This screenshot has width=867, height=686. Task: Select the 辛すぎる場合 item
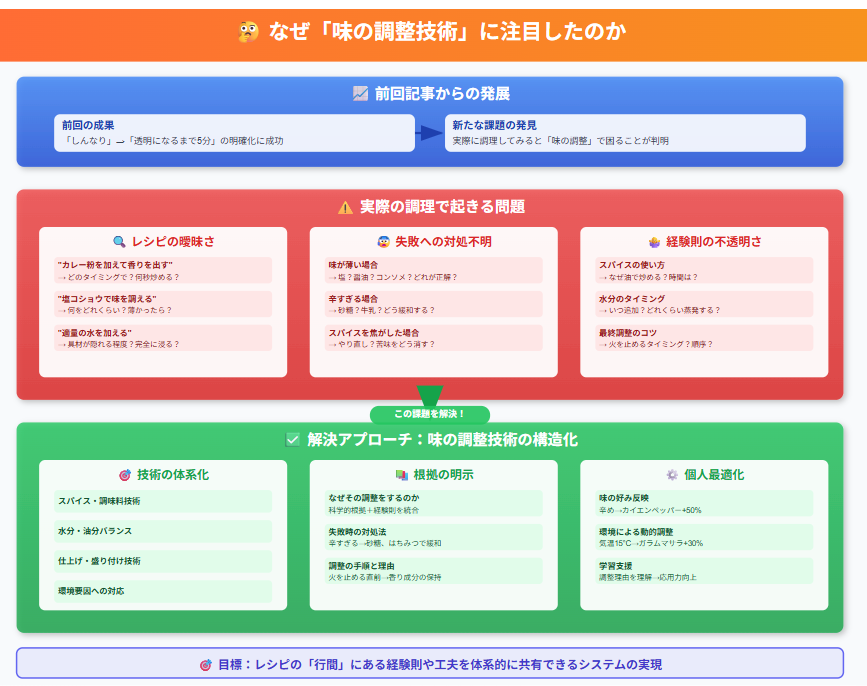pos(434,304)
